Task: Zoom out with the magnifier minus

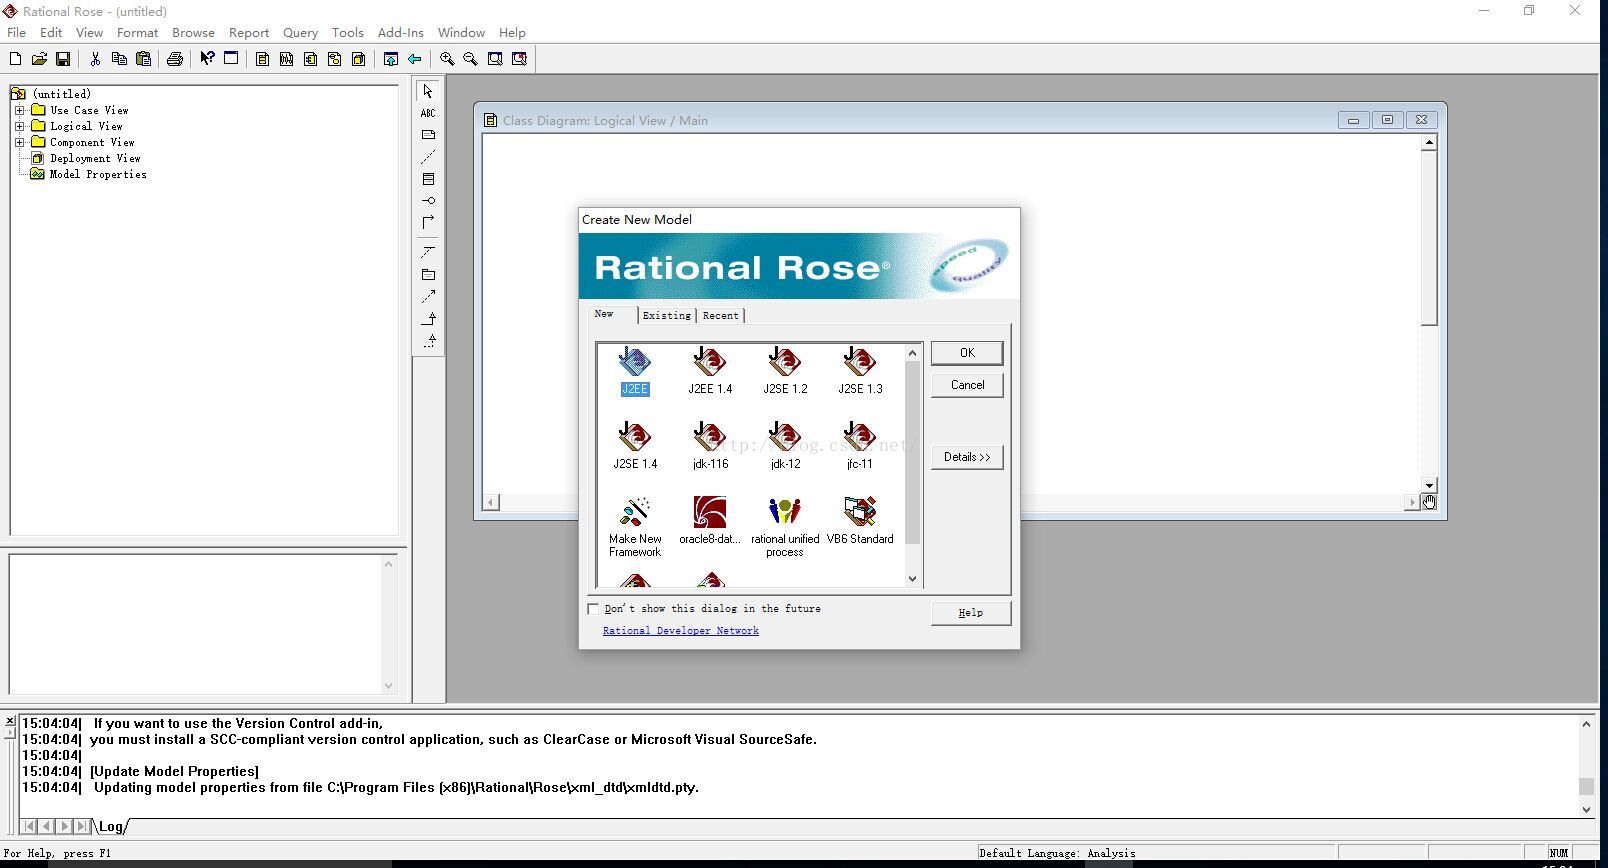Action: (x=471, y=59)
